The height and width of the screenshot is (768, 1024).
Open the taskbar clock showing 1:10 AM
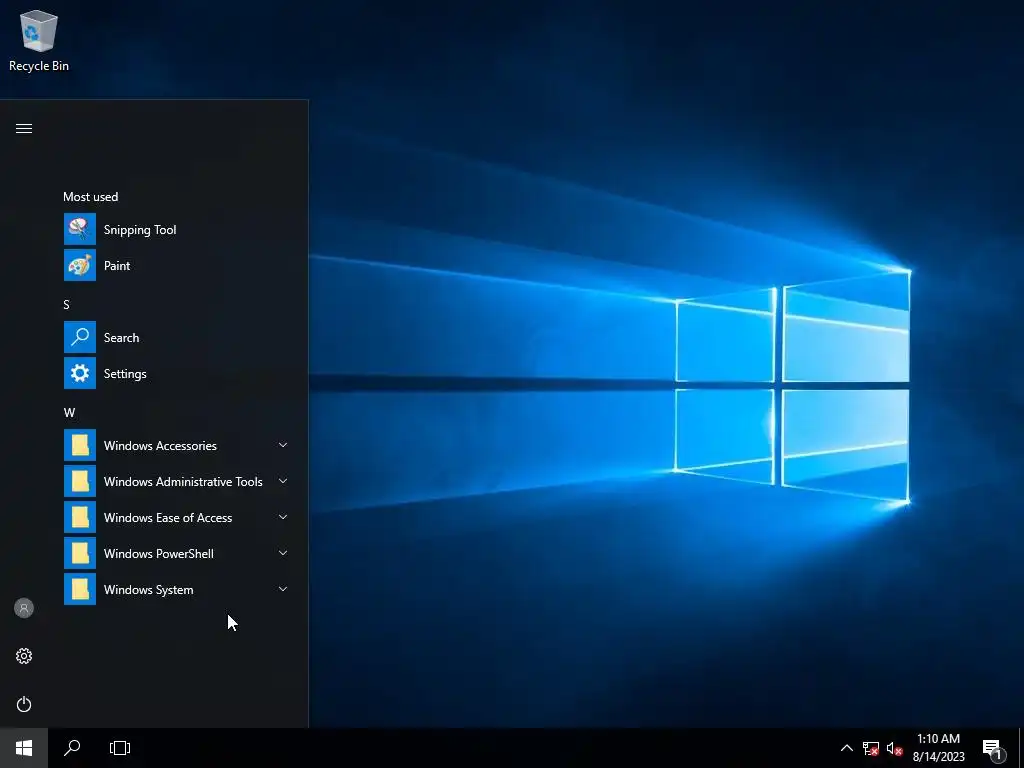(938, 748)
